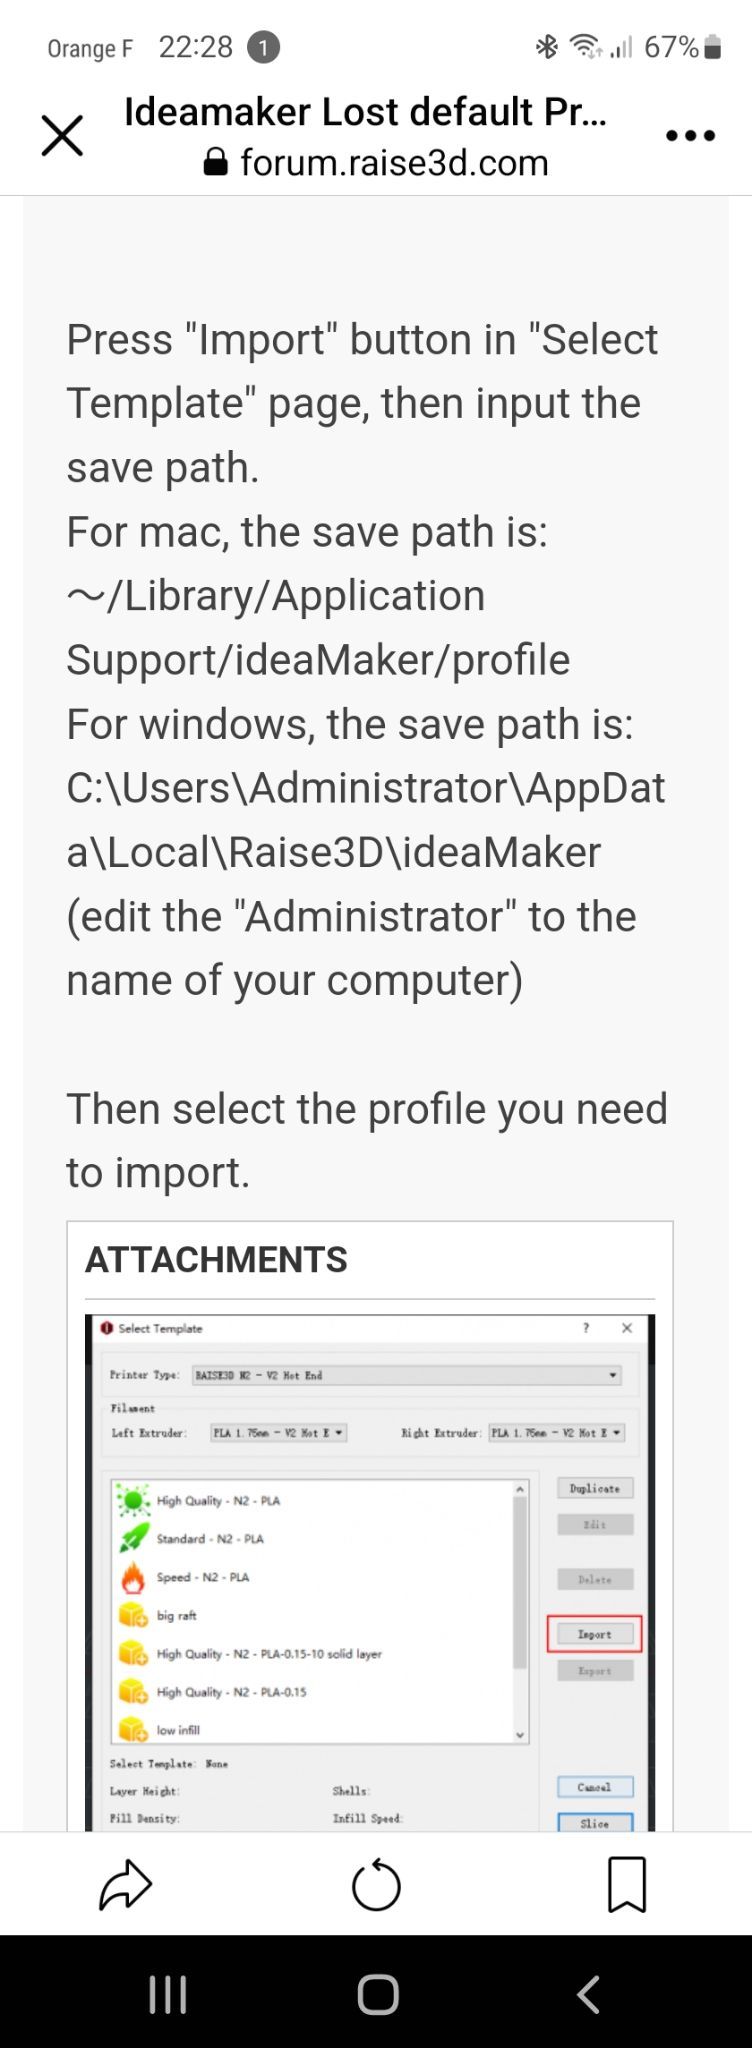The width and height of the screenshot is (752, 2048).
Task: Tap Android recent apps navigation icon
Action: (x=167, y=1994)
